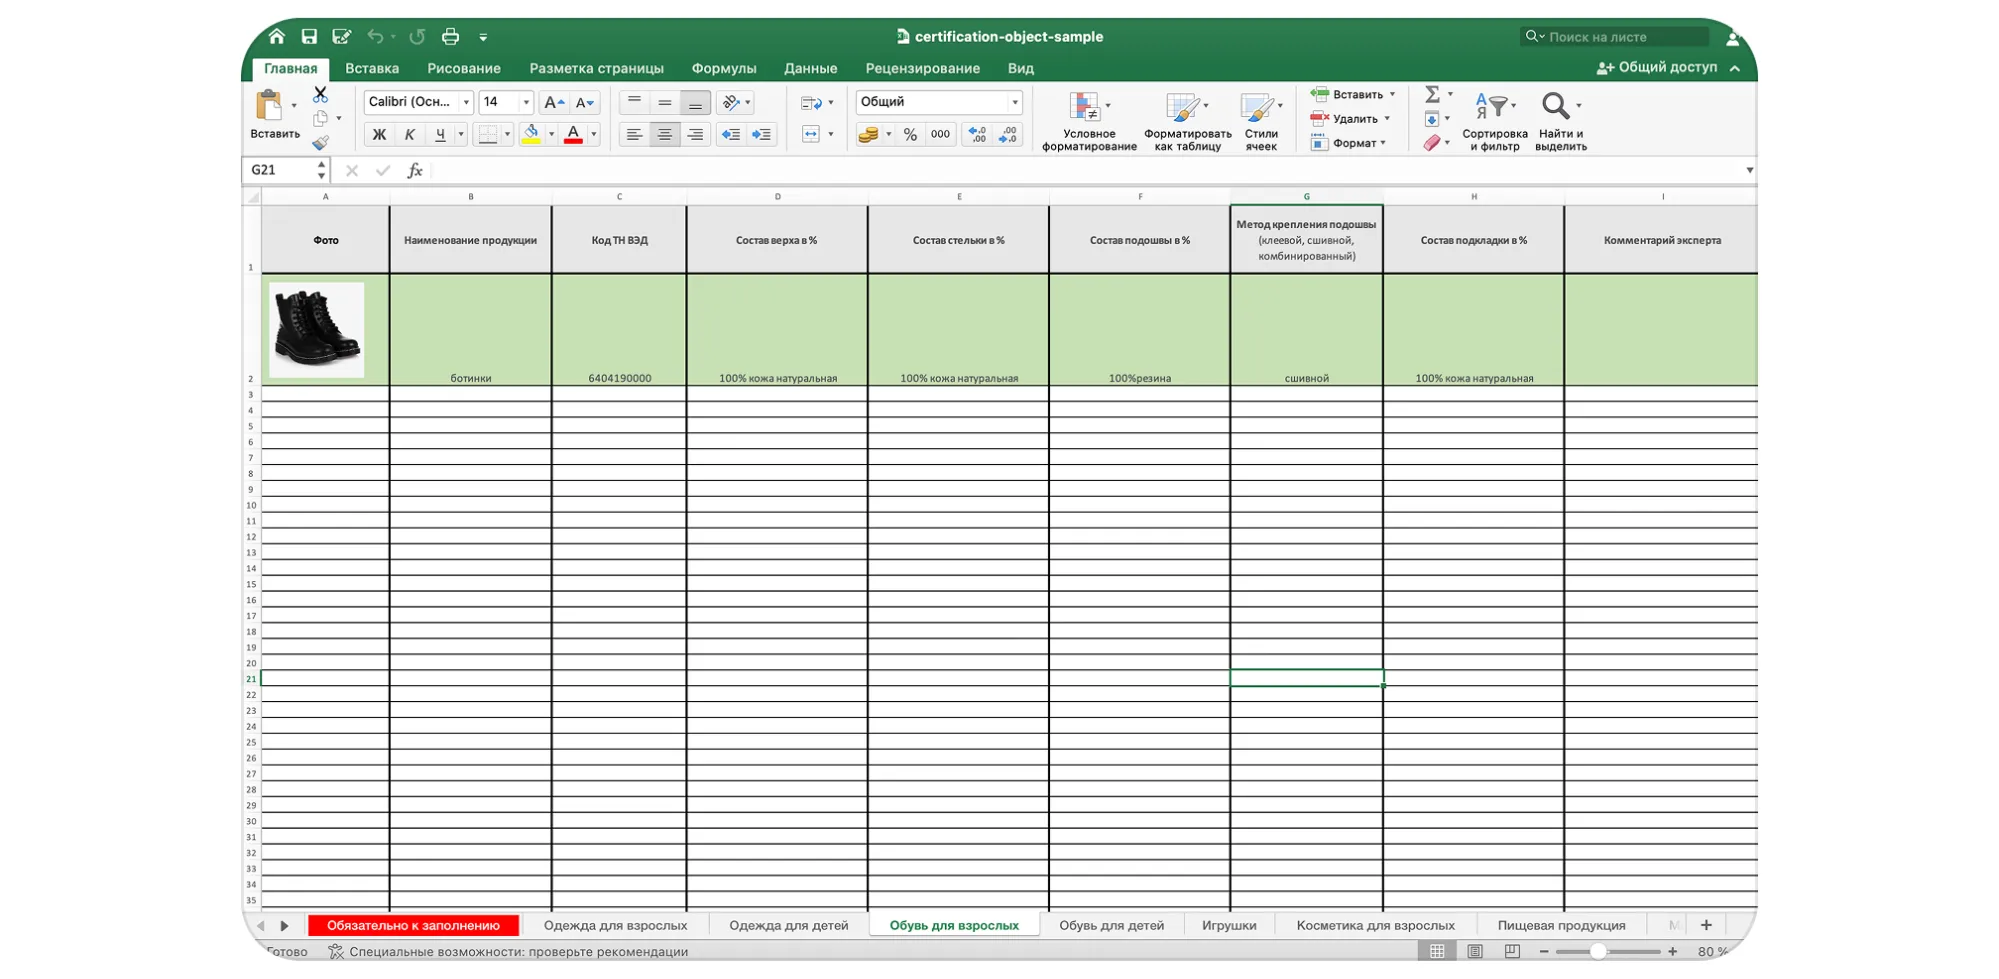The height and width of the screenshot is (979, 1999).
Task: Expand the font name Calibri dropdown
Action: click(x=466, y=102)
